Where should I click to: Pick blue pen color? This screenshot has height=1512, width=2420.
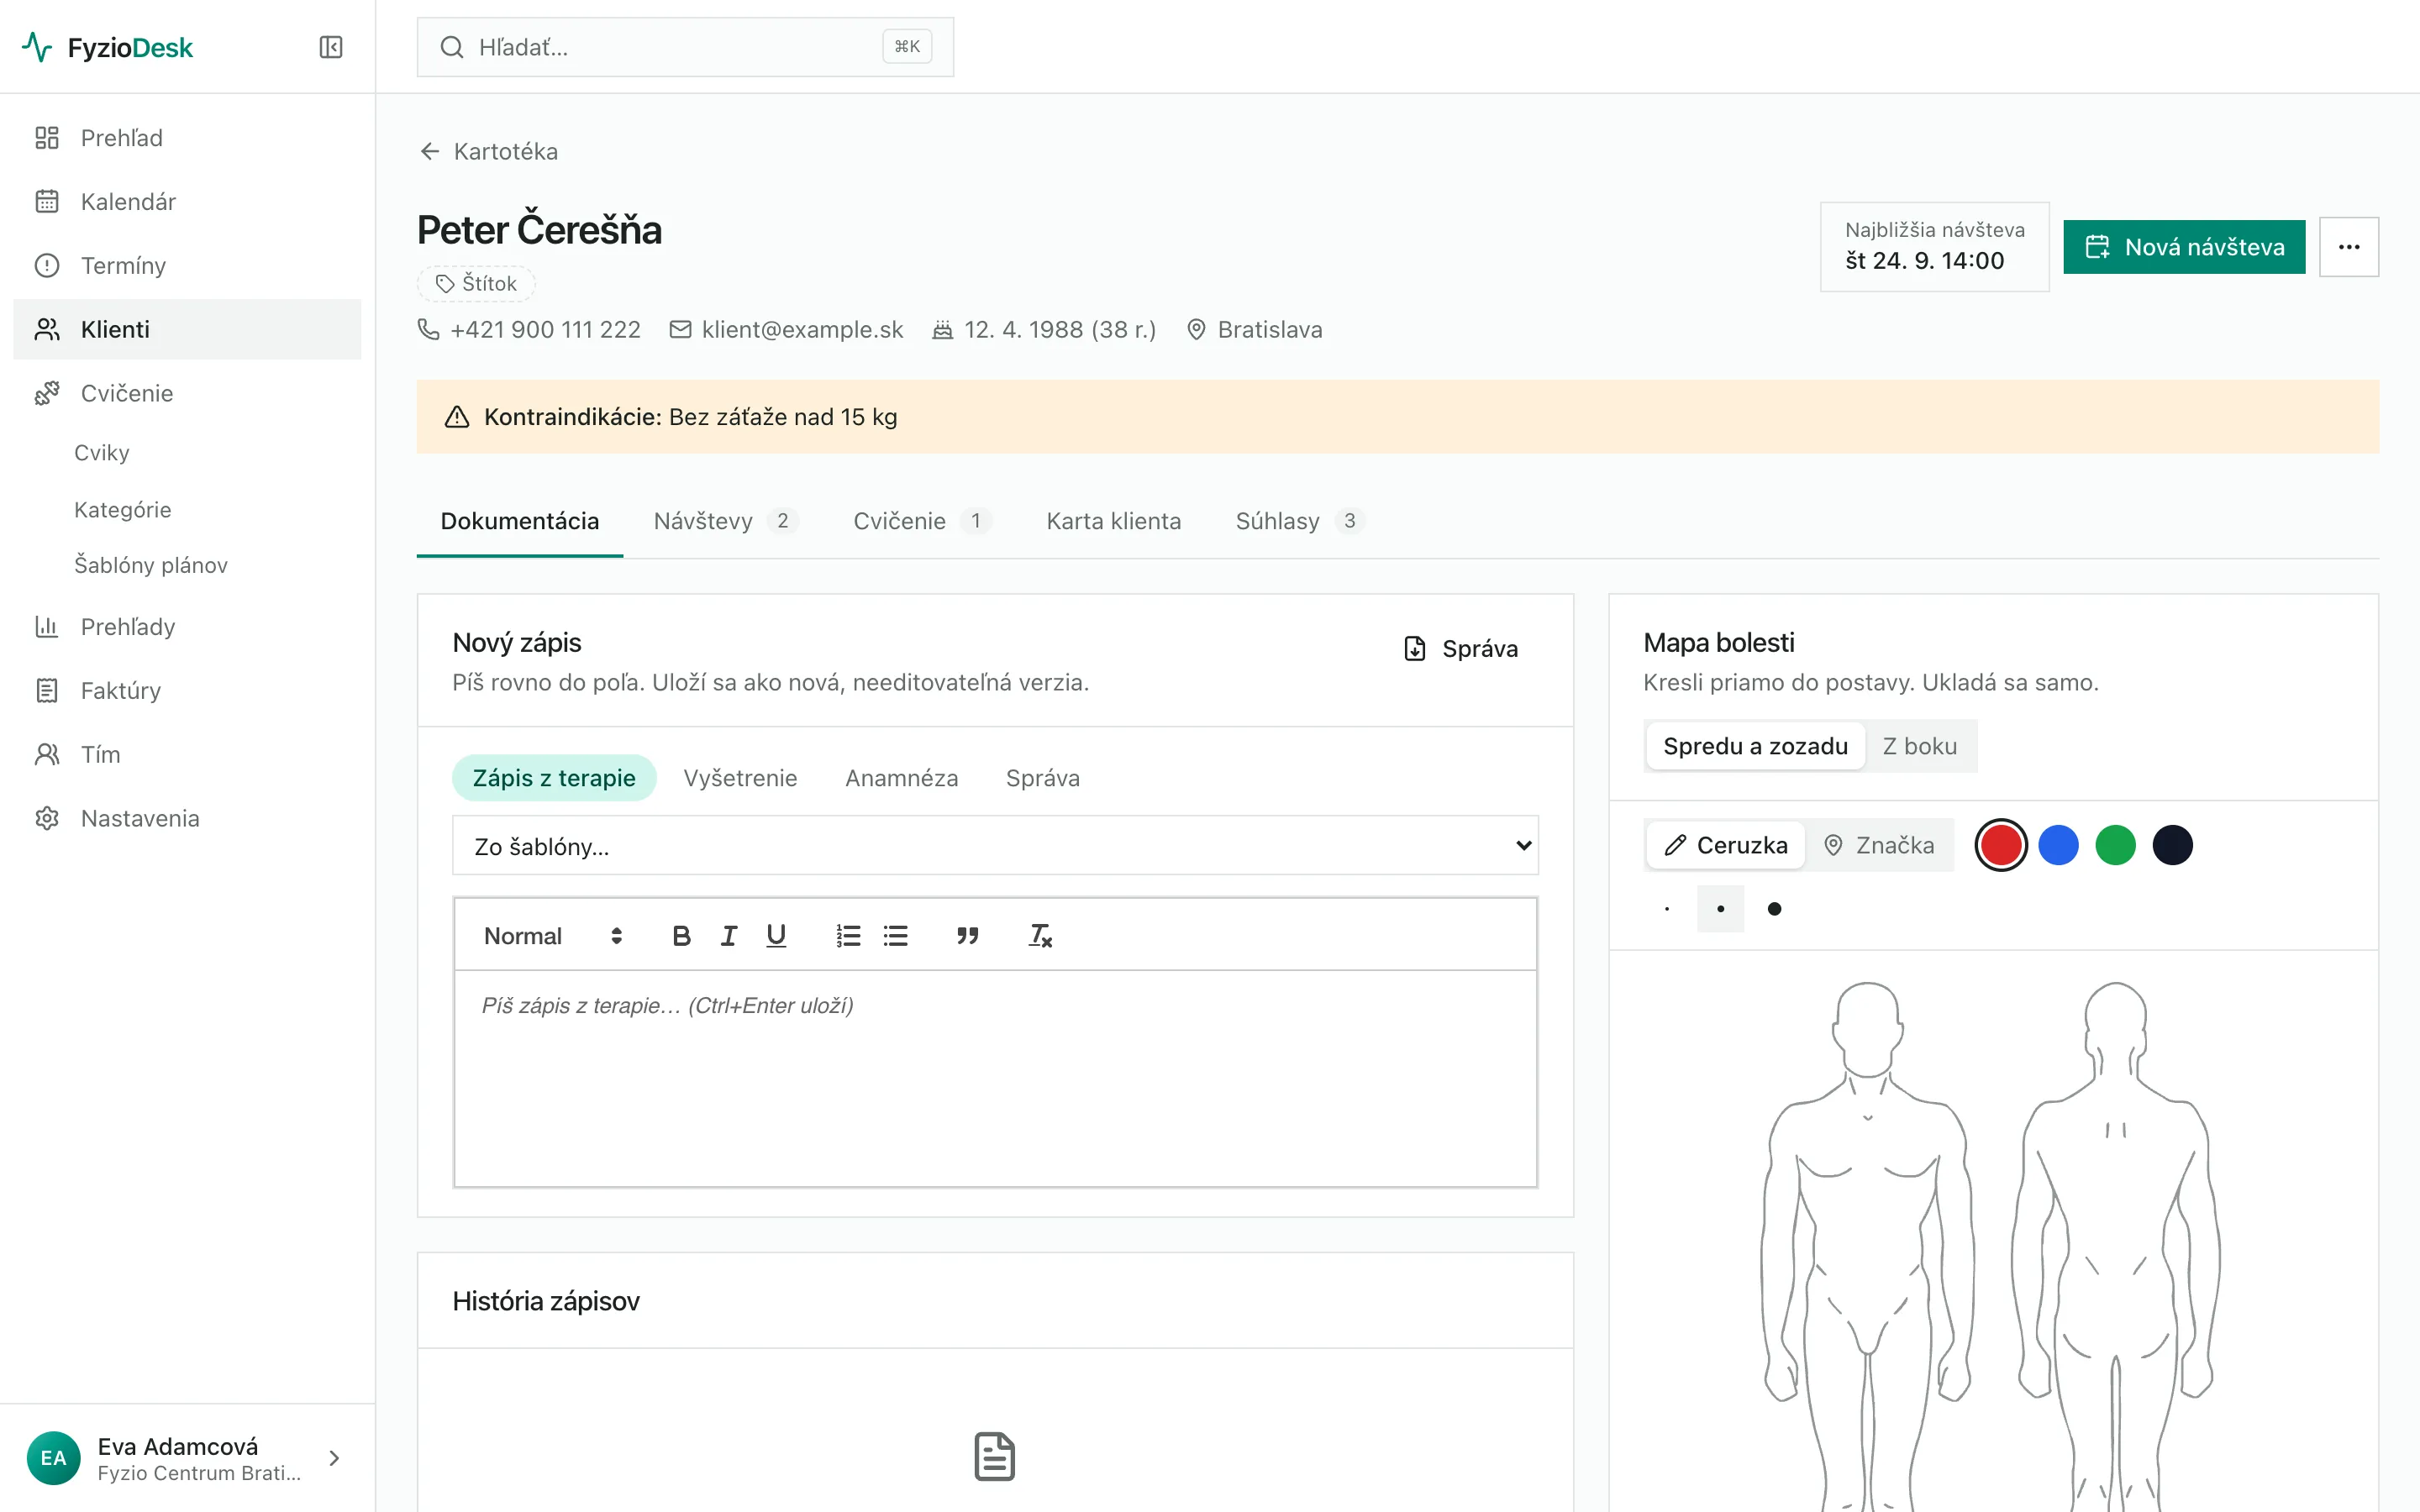[2058, 846]
